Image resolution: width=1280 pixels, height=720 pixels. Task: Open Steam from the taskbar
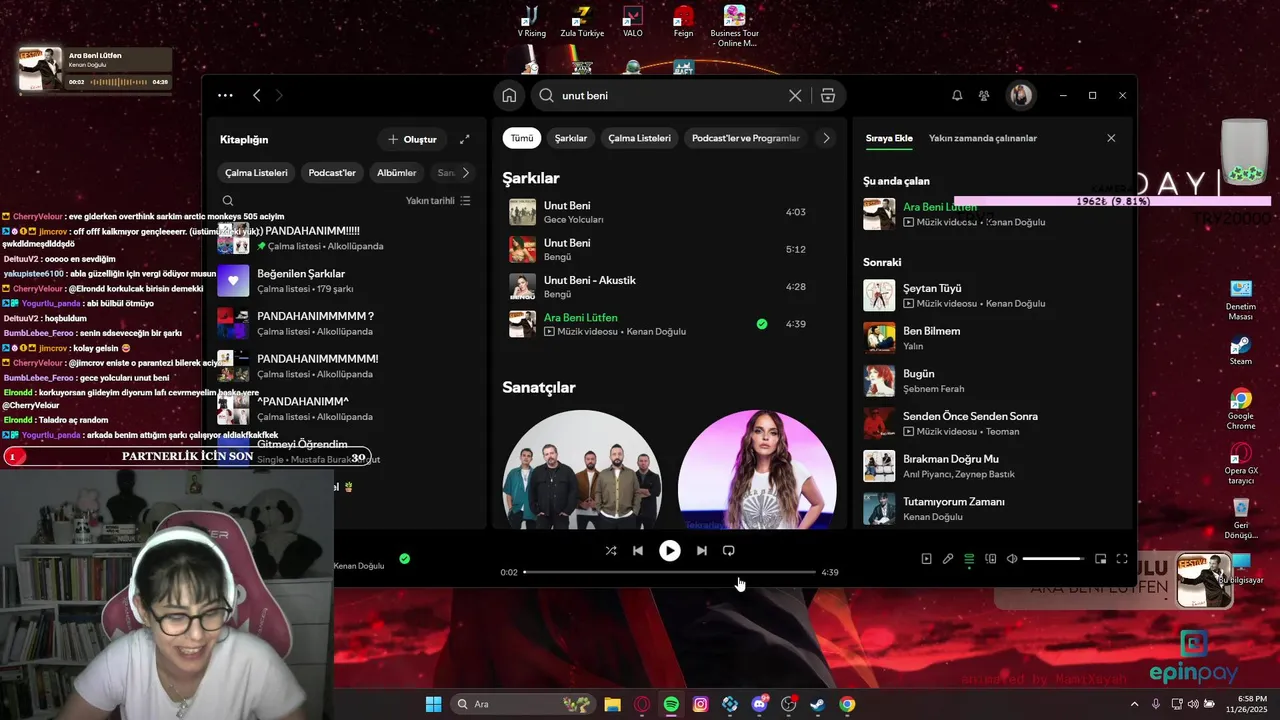(818, 704)
